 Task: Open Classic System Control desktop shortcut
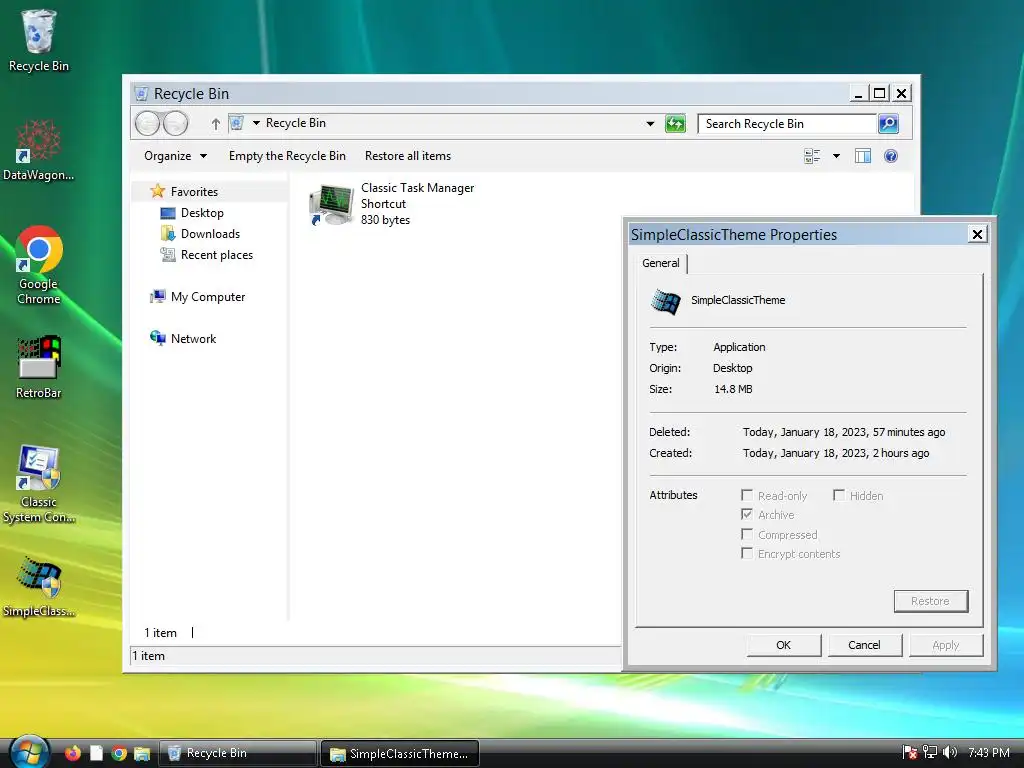[x=38, y=484]
